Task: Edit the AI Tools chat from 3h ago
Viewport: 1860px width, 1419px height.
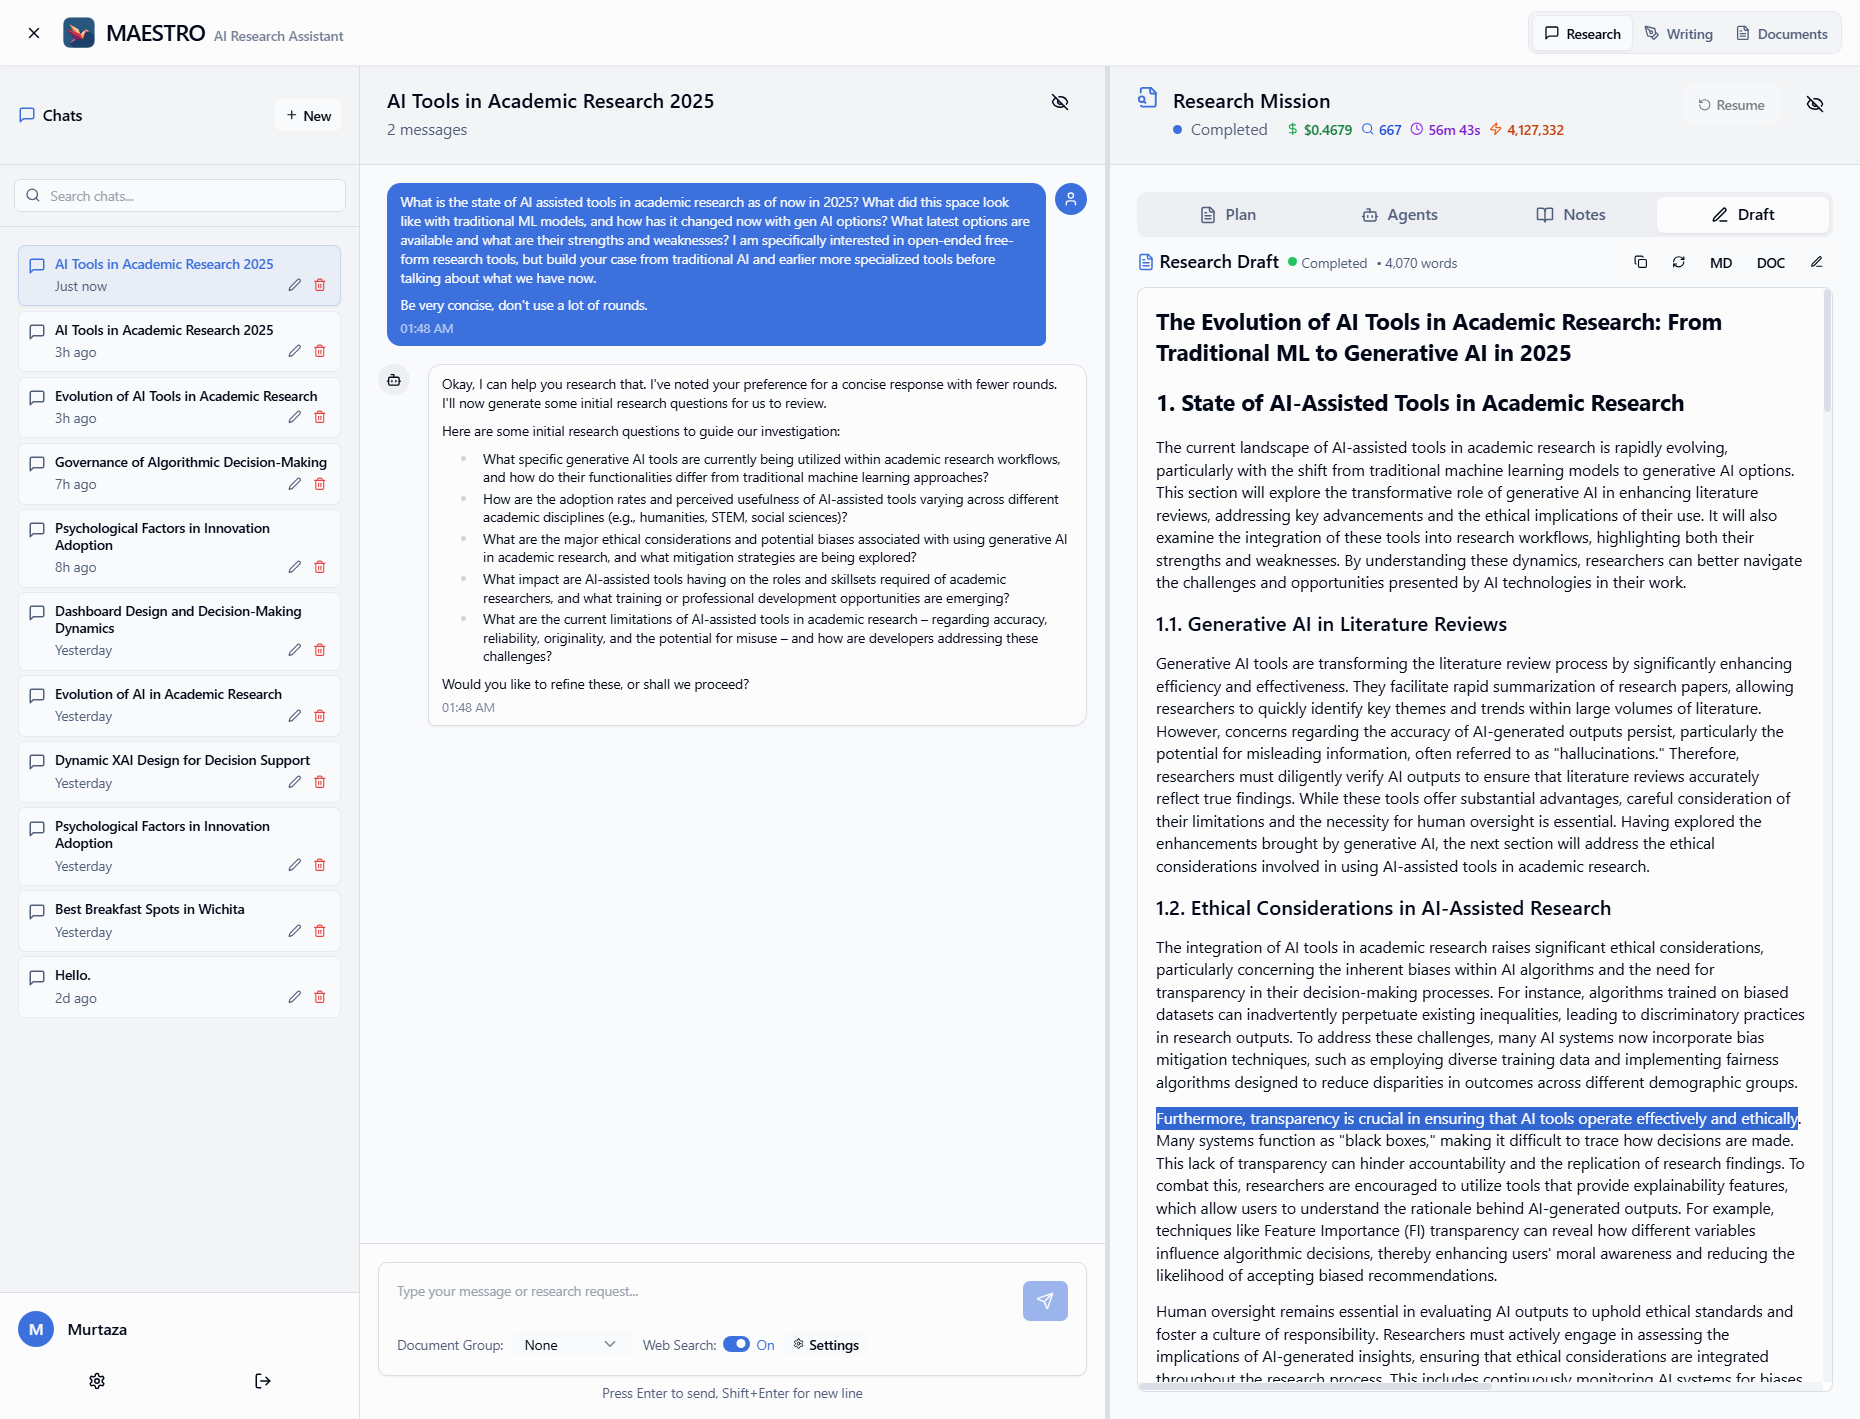Action: click(x=294, y=351)
